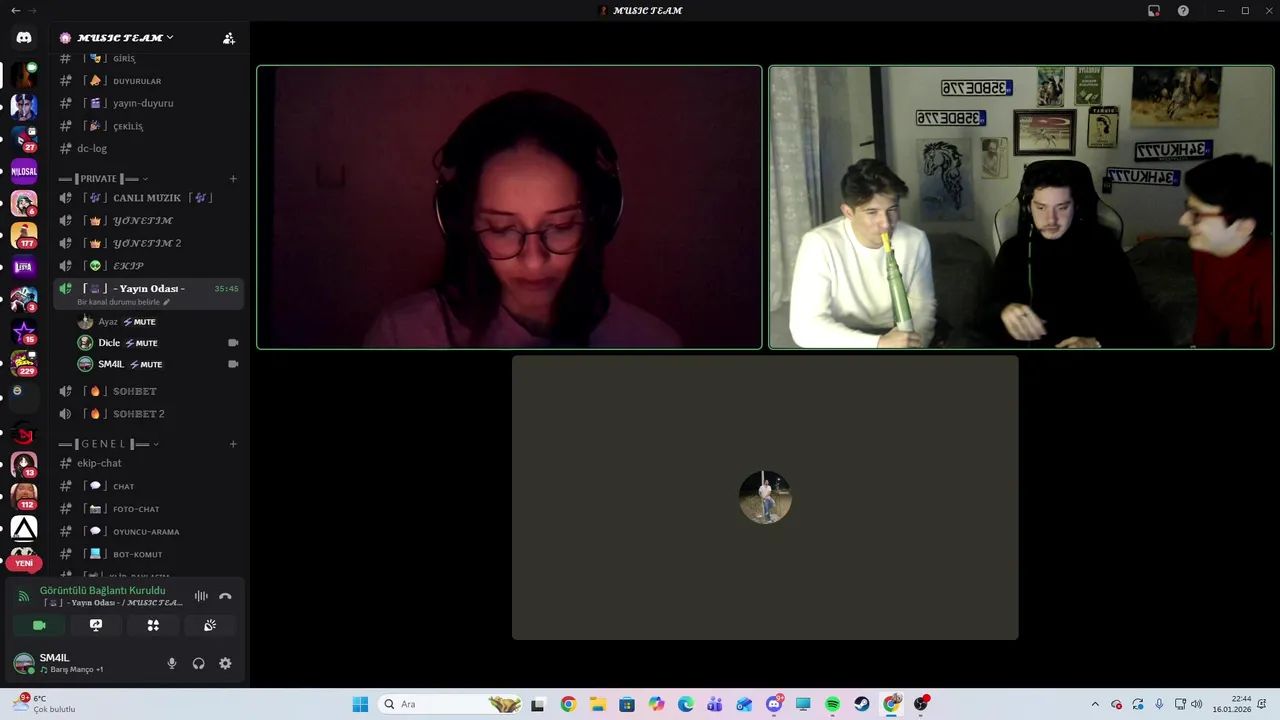Open Discord inbox icon in title bar

click(1154, 11)
